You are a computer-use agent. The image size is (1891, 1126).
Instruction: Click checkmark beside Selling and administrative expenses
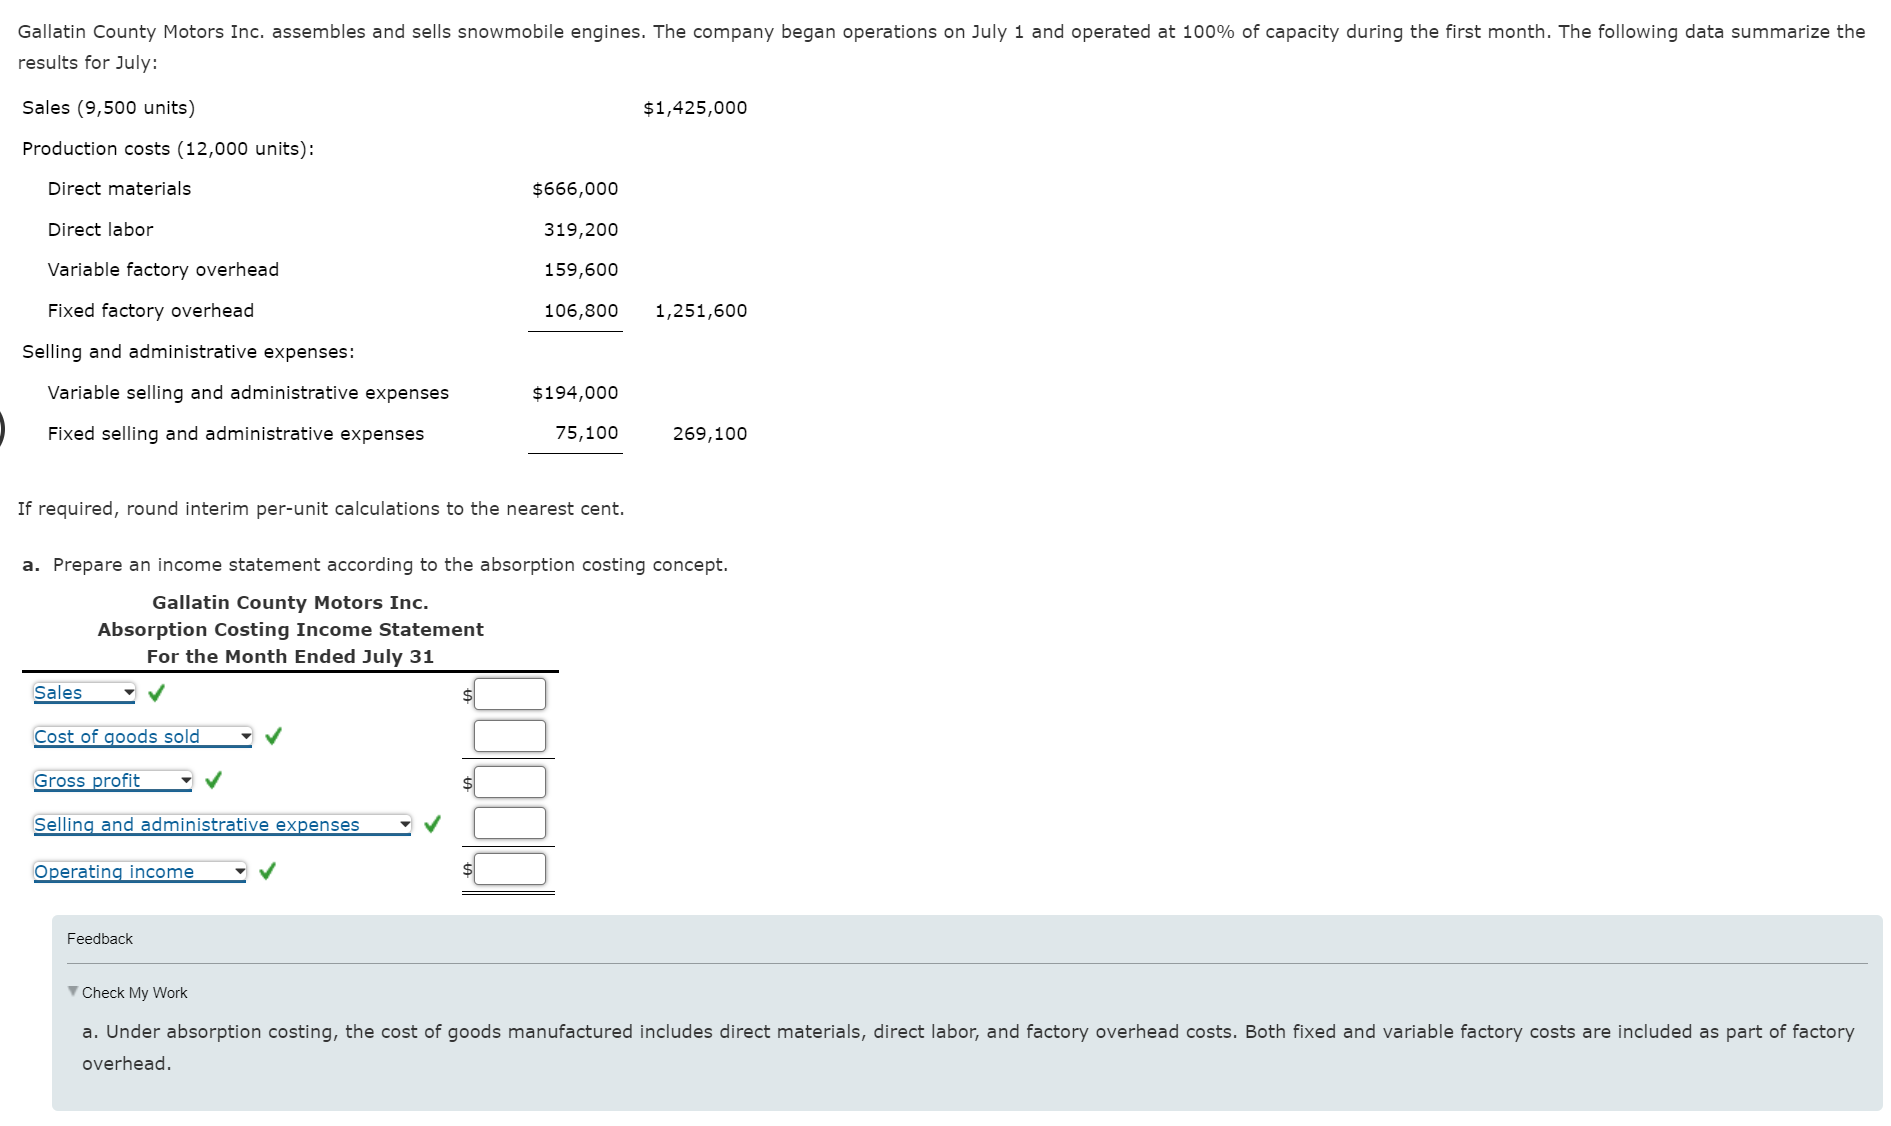click(432, 824)
